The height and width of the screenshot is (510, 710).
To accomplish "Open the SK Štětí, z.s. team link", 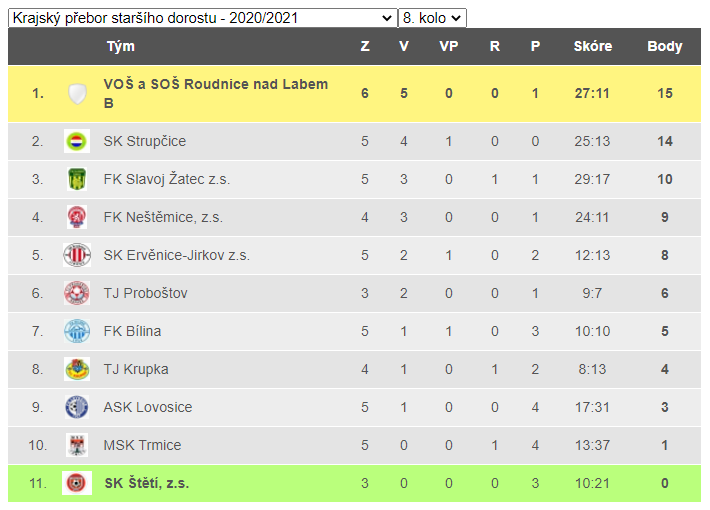I will click(x=147, y=483).
